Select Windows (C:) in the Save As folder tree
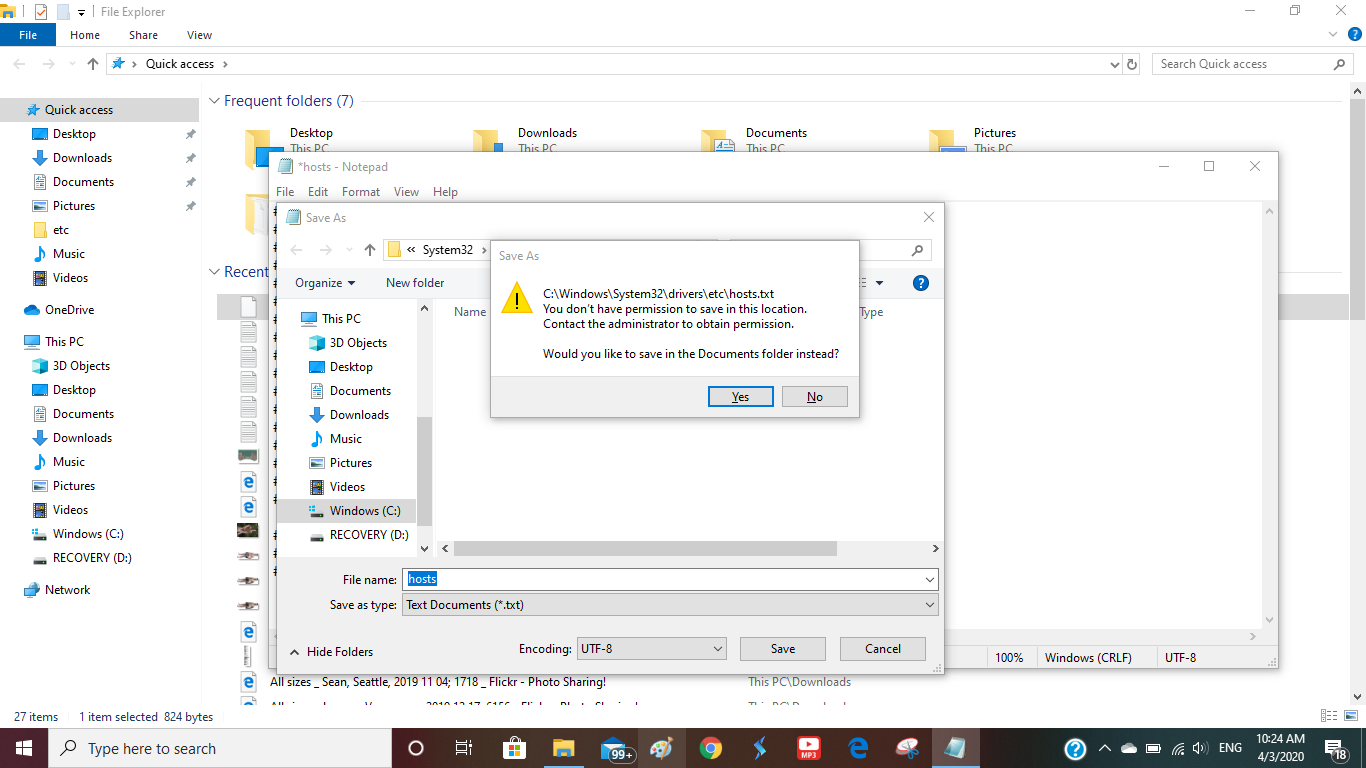 coord(346,511)
